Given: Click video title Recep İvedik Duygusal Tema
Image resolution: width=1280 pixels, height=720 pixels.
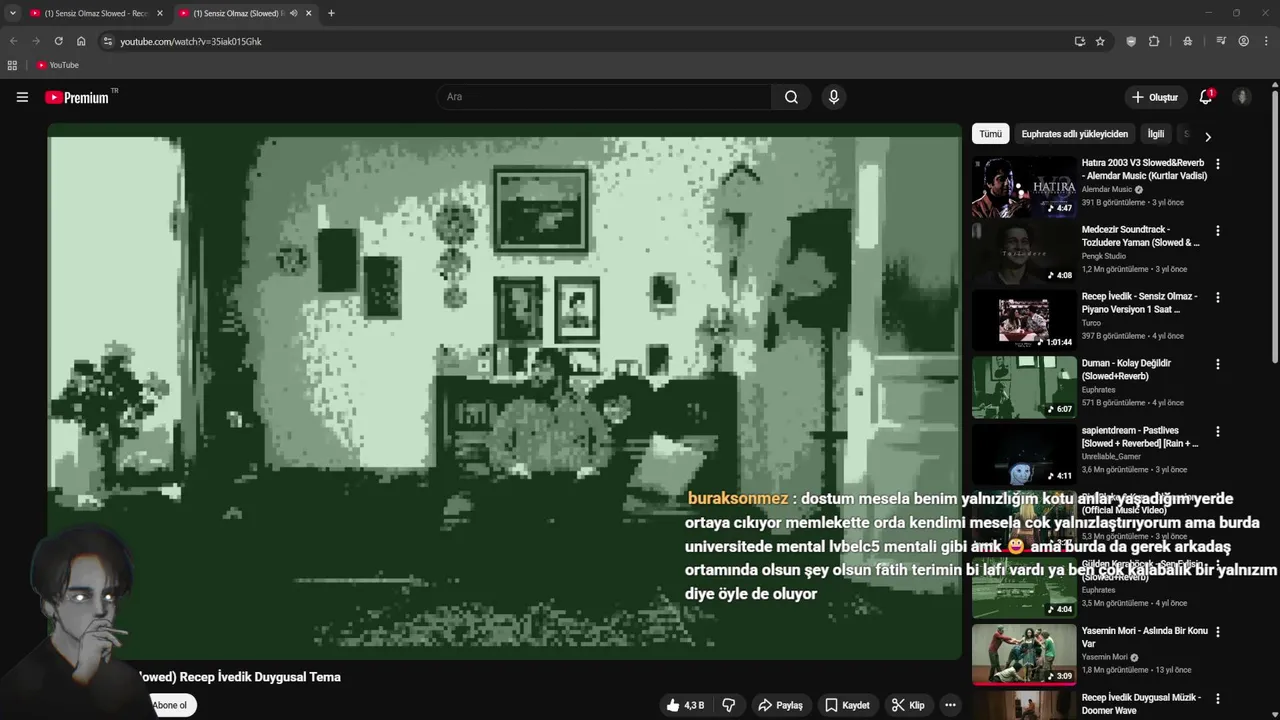Looking at the screenshot, I should tap(240, 677).
